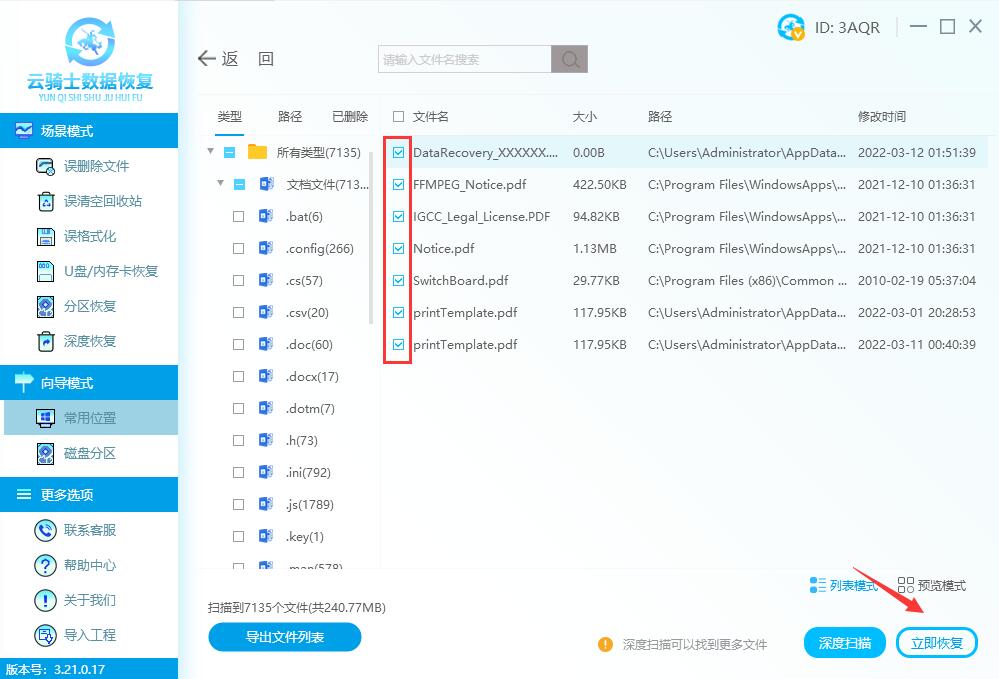
Task: Select the 常用位置 windows icon
Action: coord(45,418)
